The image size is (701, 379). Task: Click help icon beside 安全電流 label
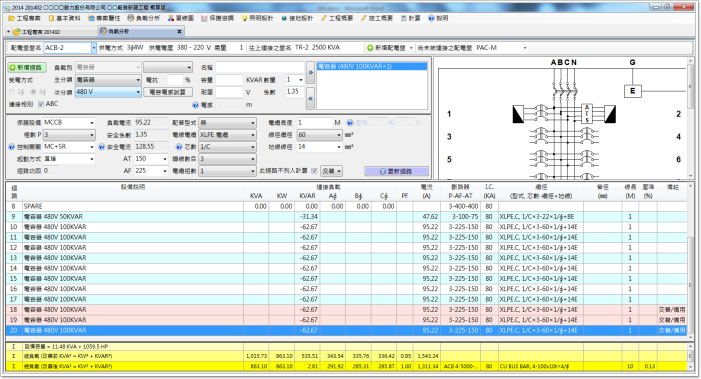point(101,147)
